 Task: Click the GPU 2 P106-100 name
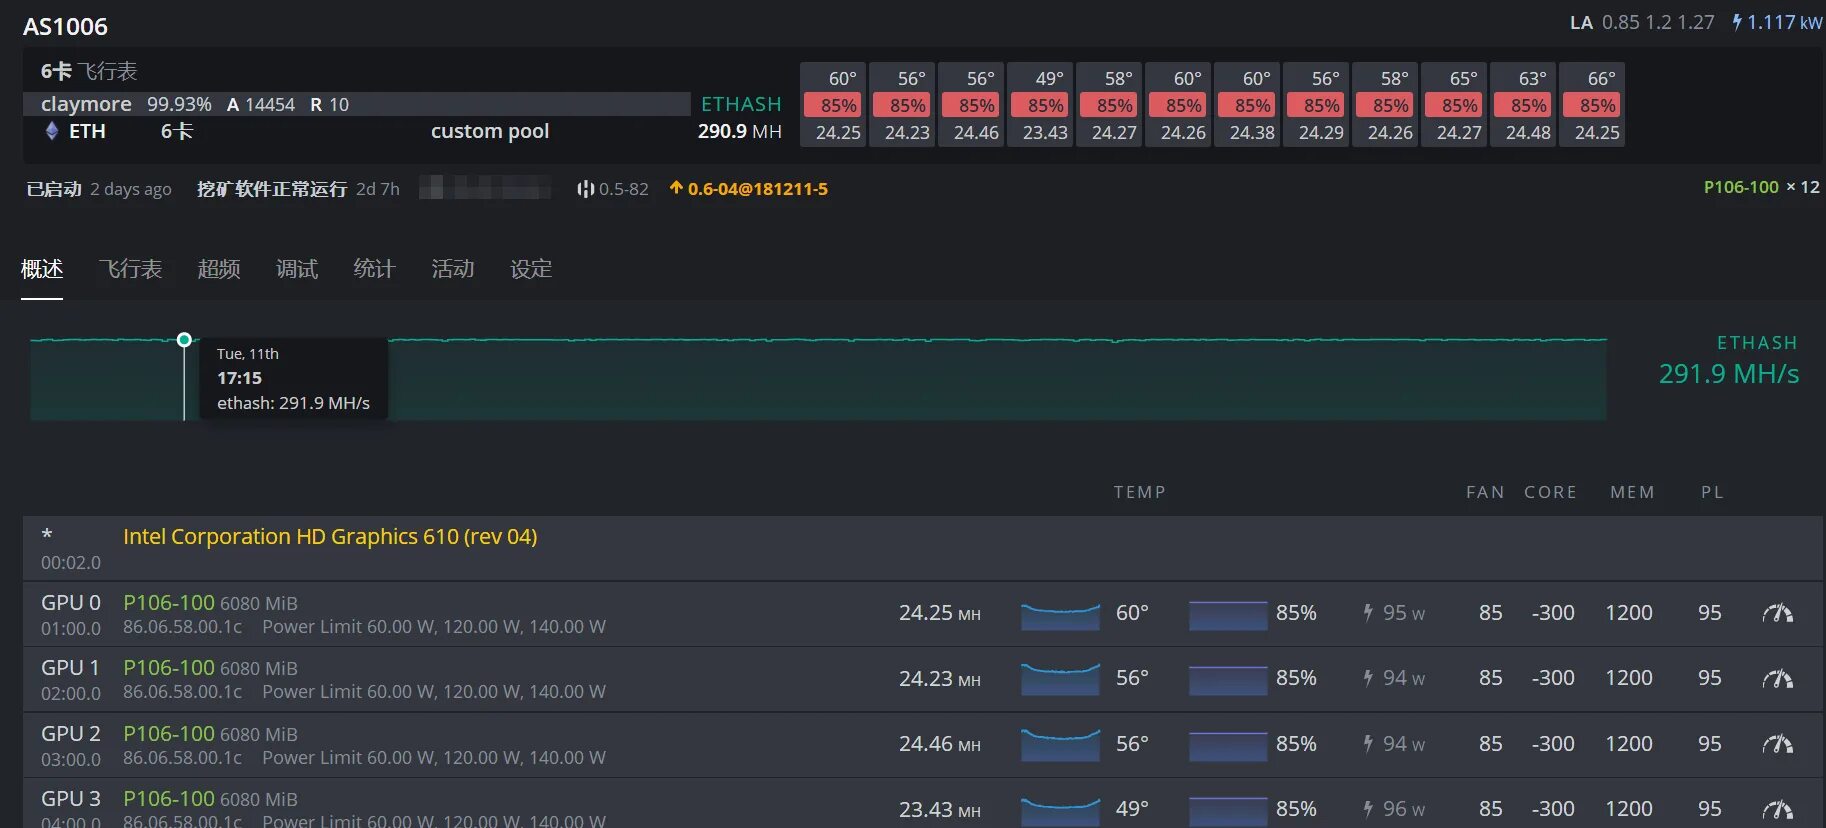pos(169,733)
